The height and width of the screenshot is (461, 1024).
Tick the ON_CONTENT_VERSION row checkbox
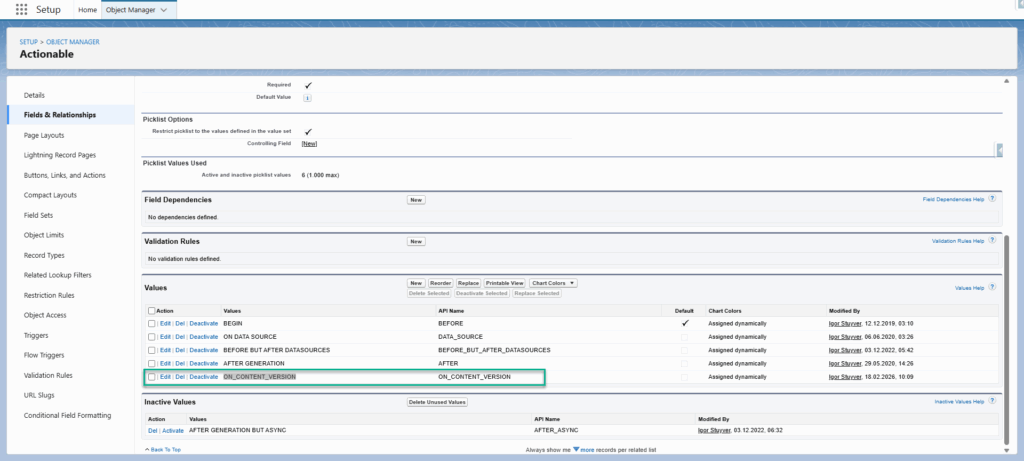[x=151, y=377]
